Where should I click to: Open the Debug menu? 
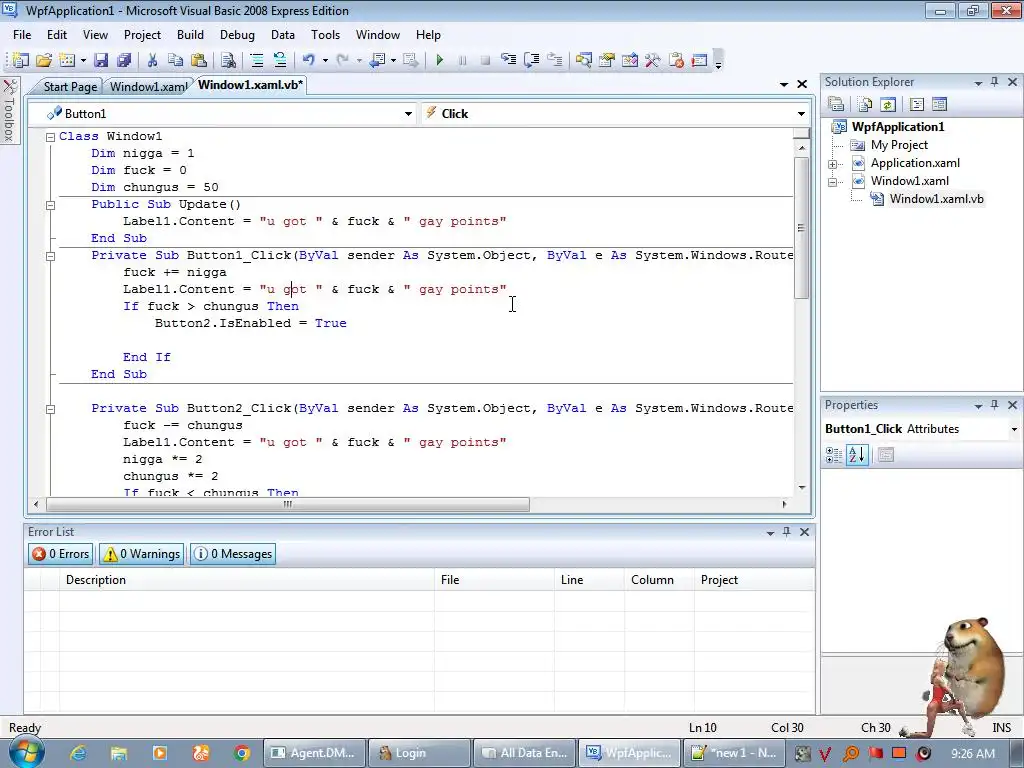(x=237, y=35)
